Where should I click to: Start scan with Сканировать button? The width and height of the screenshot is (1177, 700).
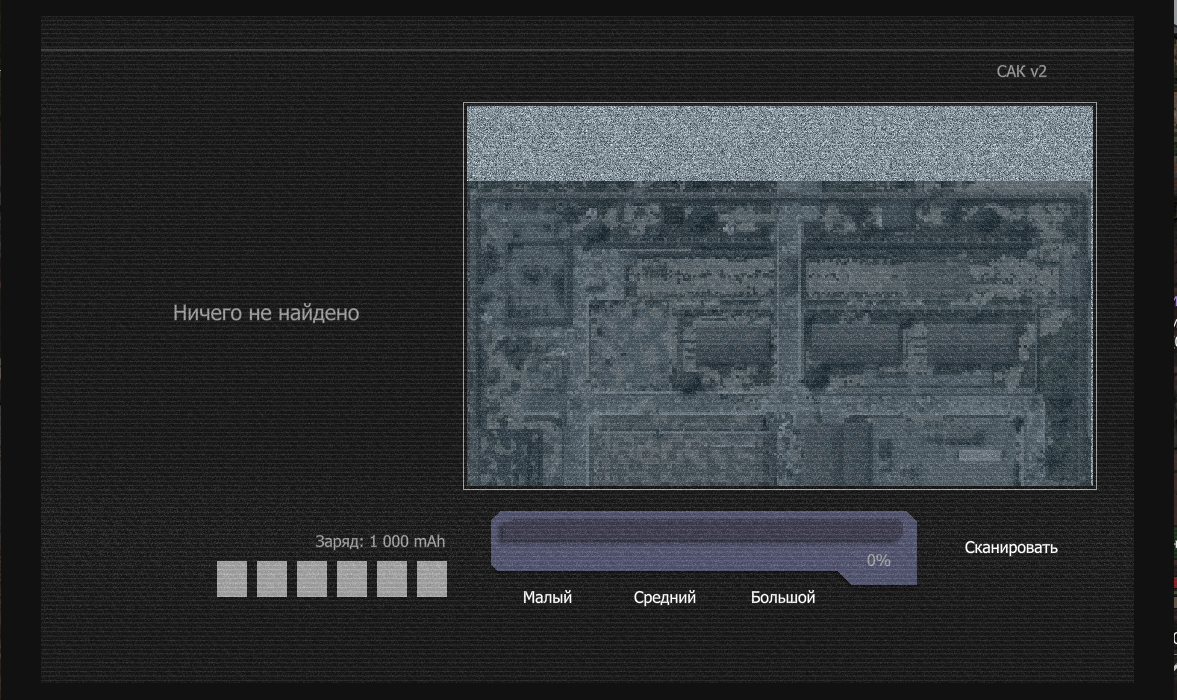tap(1010, 548)
